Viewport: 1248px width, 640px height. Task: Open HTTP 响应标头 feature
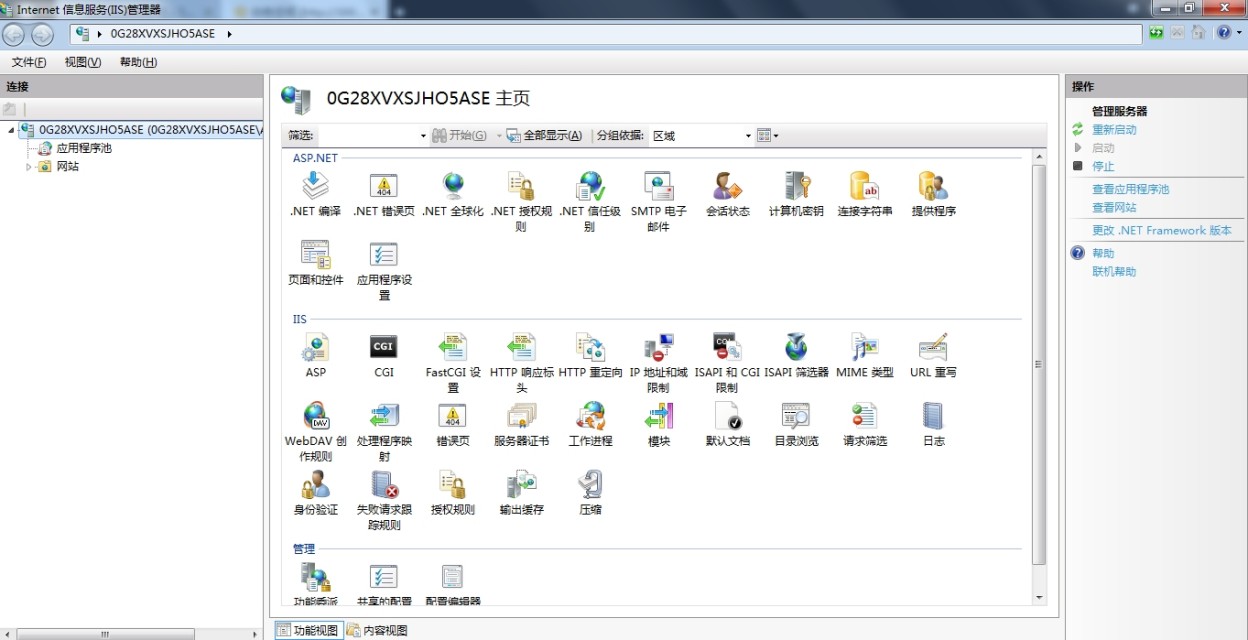pyautogui.click(x=521, y=362)
